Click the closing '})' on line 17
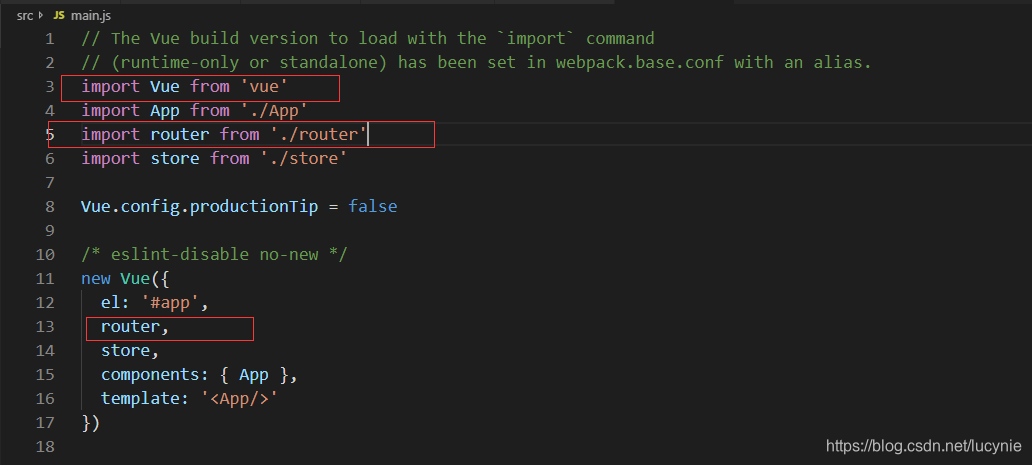 (x=91, y=422)
